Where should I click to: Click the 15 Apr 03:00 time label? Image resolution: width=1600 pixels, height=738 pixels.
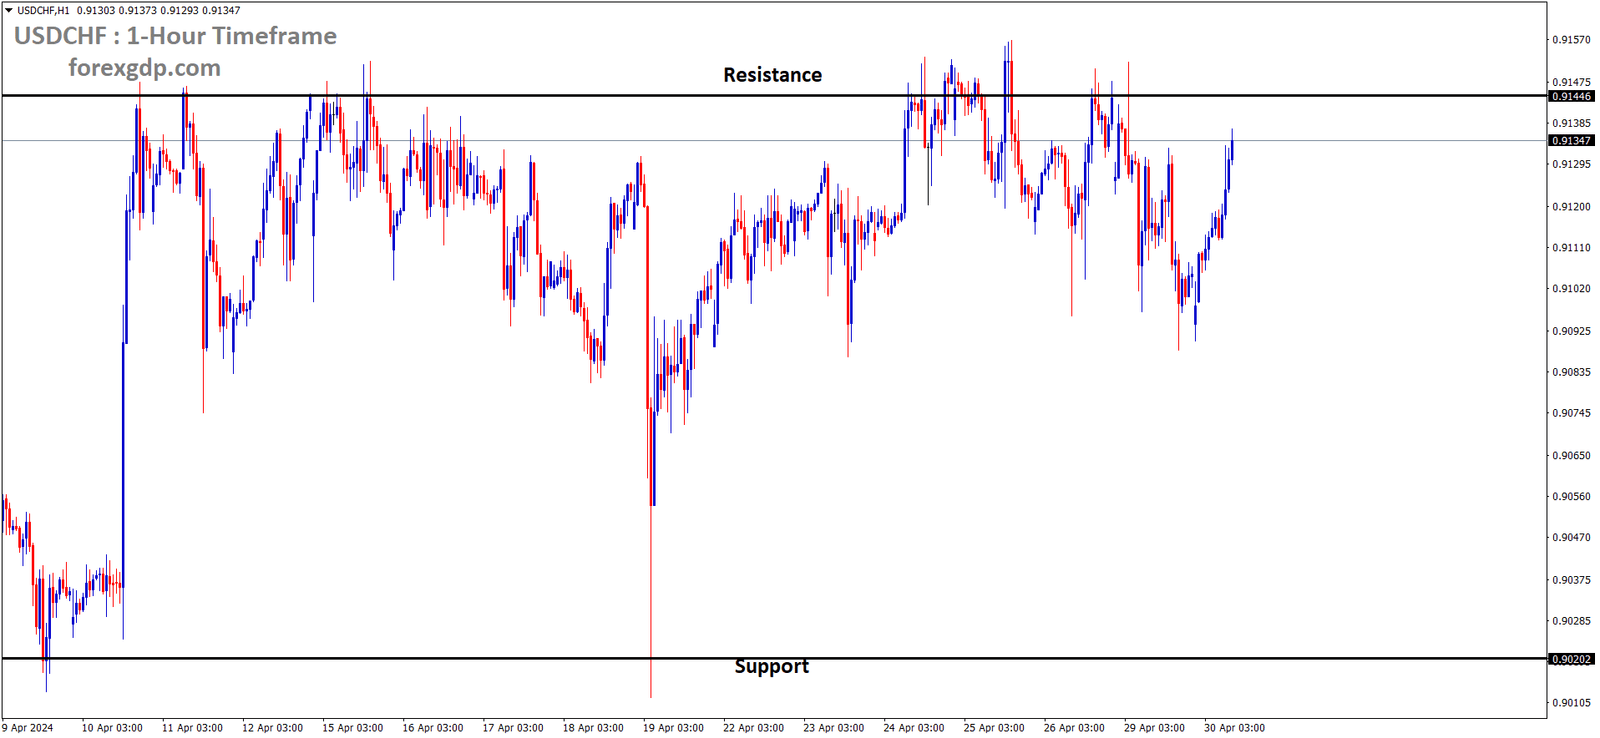click(352, 728)
